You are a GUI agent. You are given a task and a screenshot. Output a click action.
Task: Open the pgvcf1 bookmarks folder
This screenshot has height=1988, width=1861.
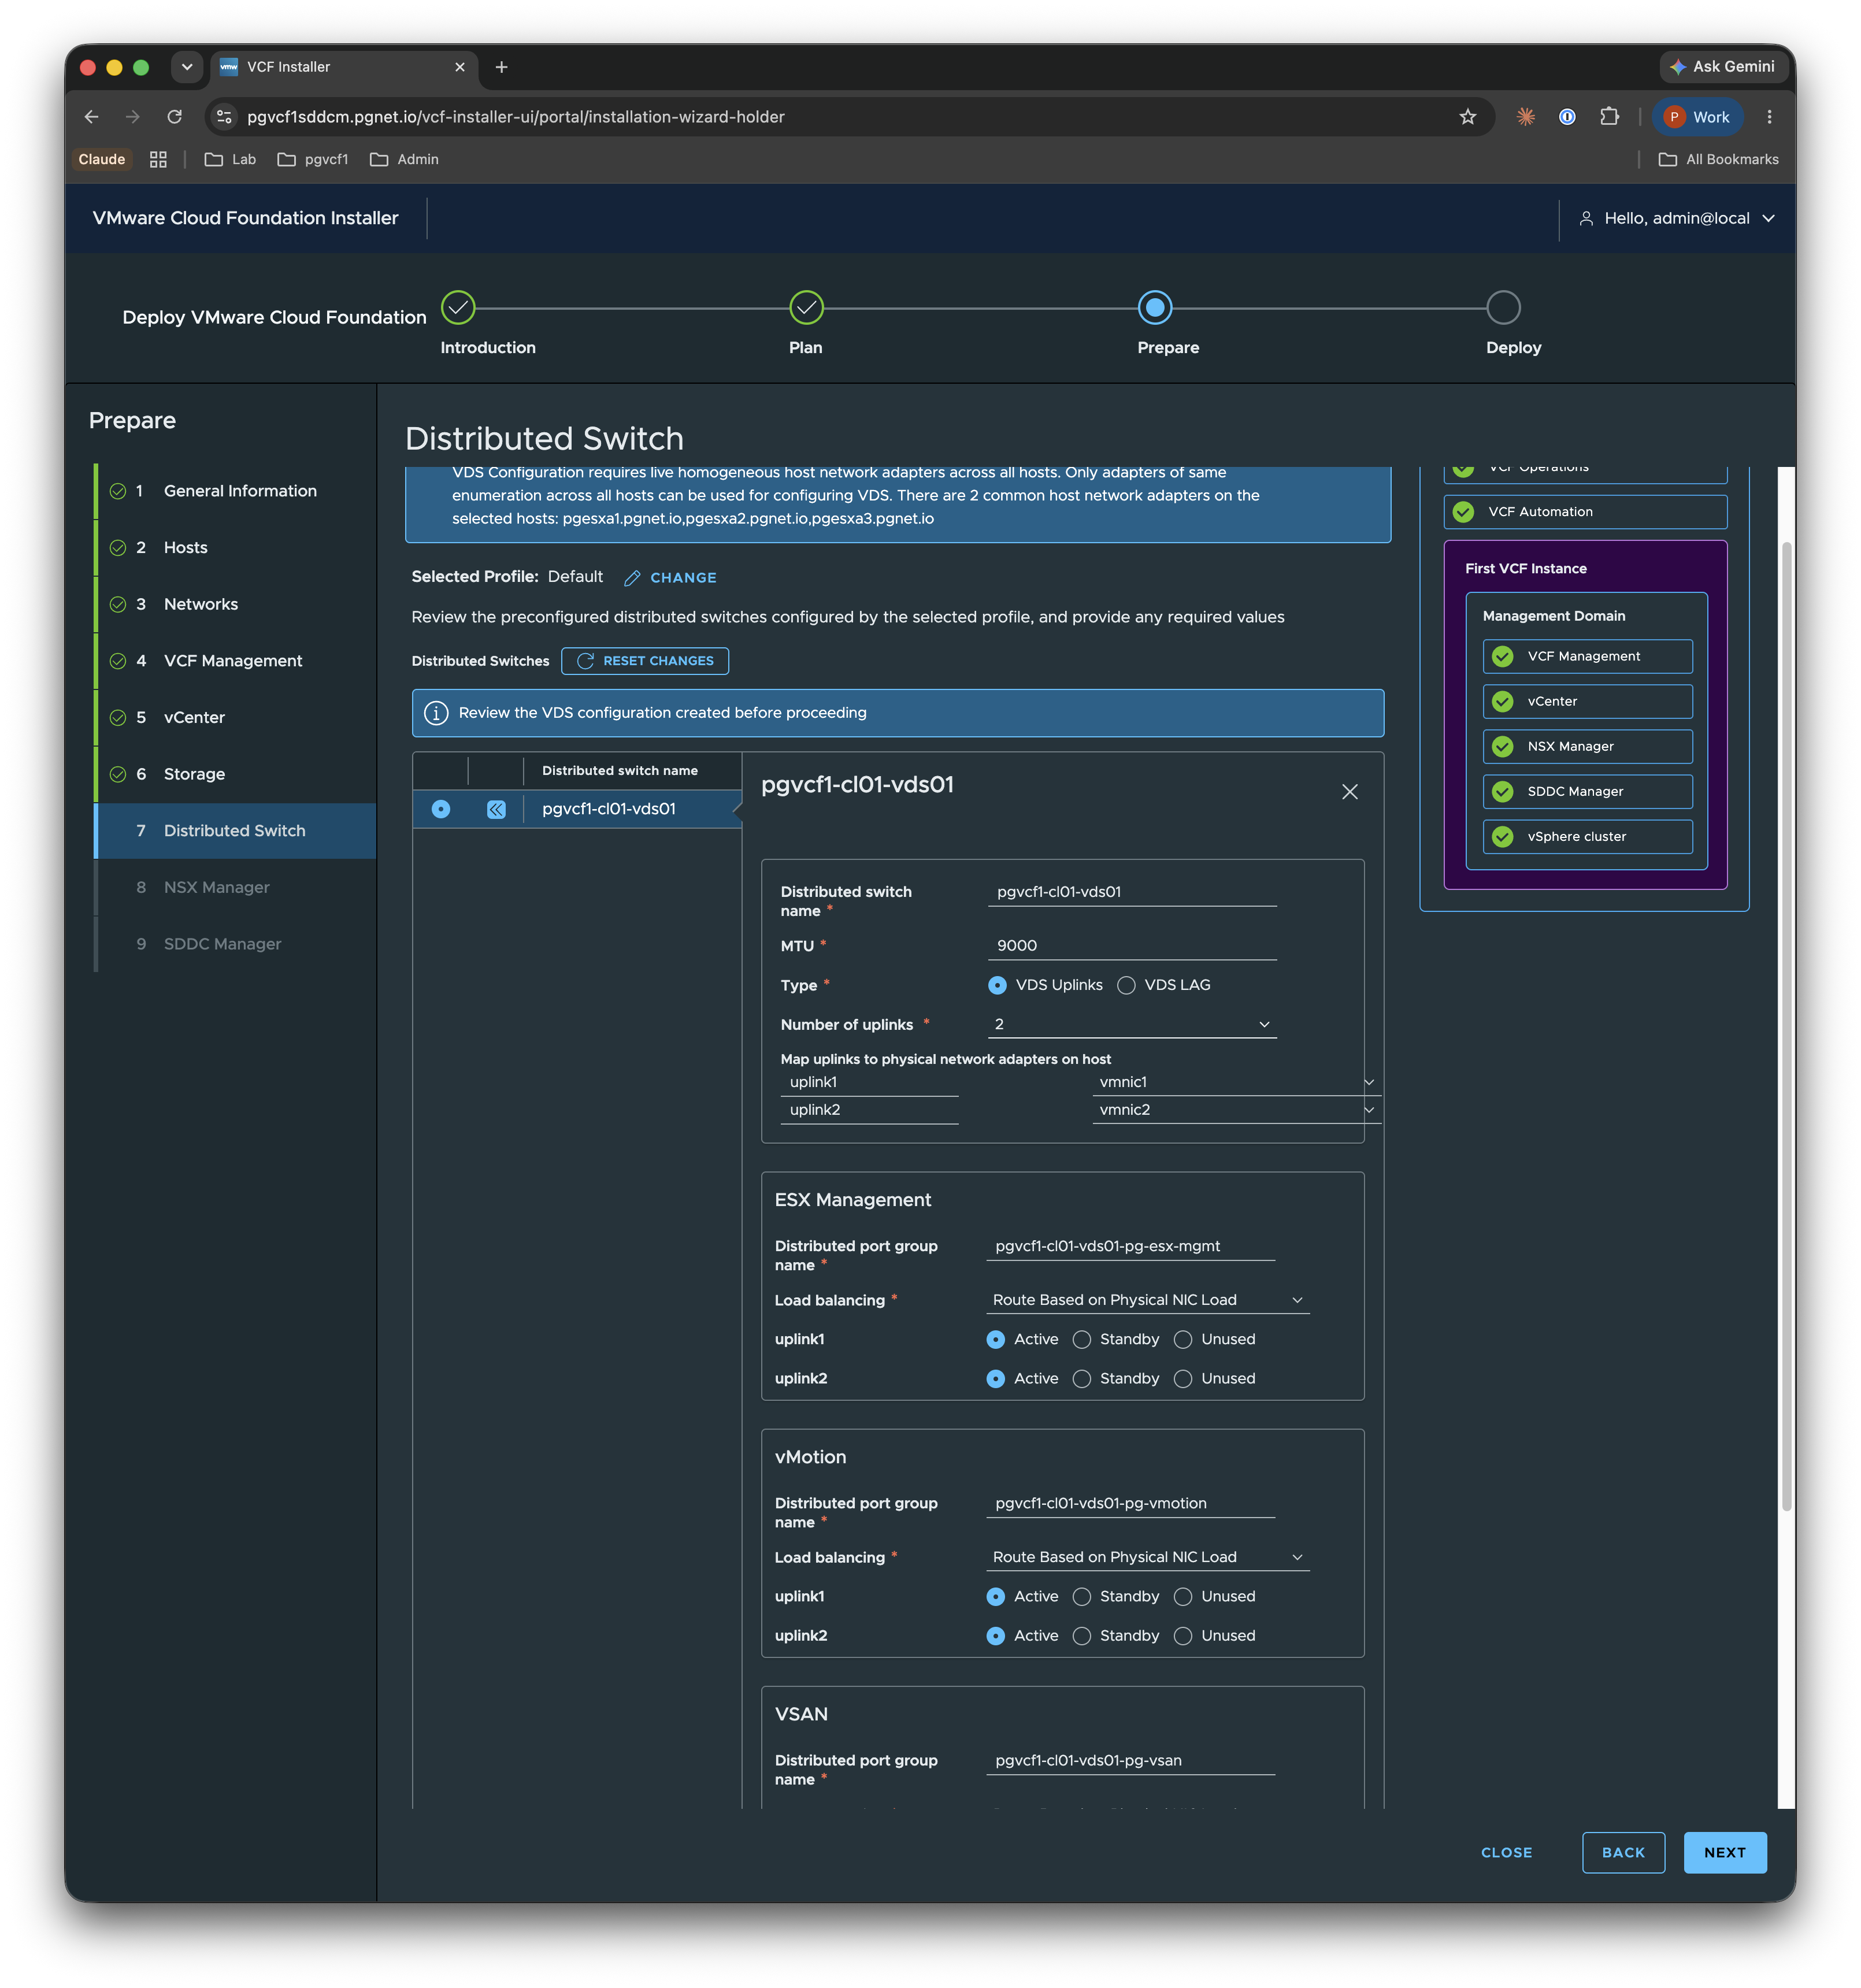pyautogui.click(x=313, y=159)
